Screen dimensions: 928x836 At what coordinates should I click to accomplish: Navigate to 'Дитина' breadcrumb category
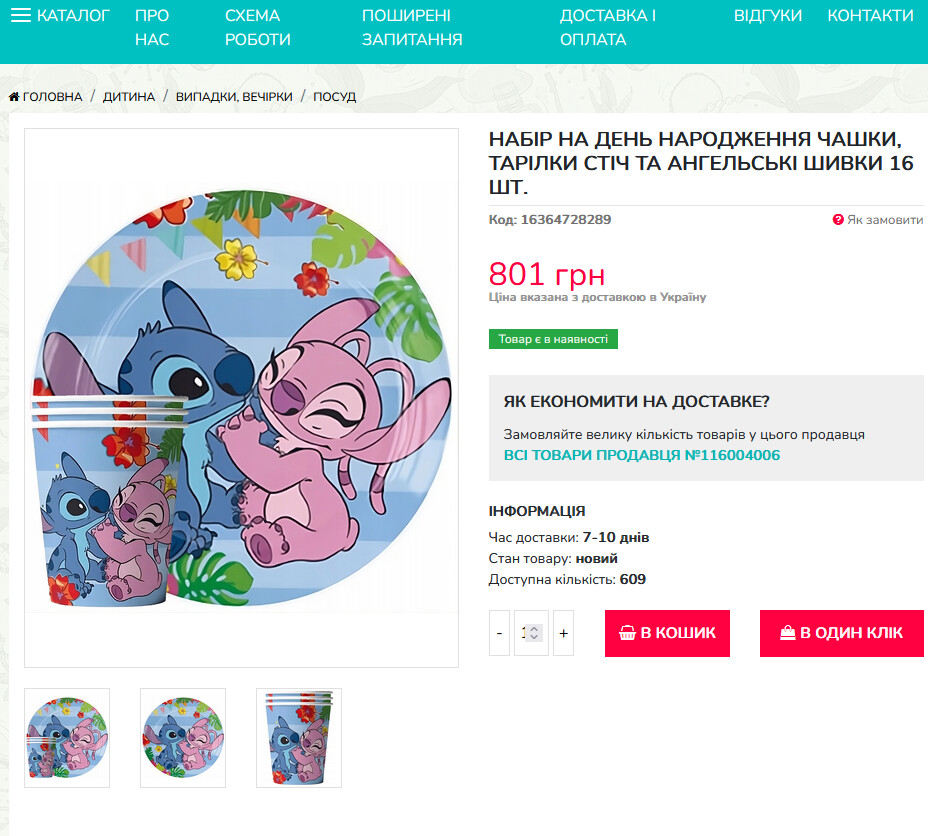(x=129, y=97)
